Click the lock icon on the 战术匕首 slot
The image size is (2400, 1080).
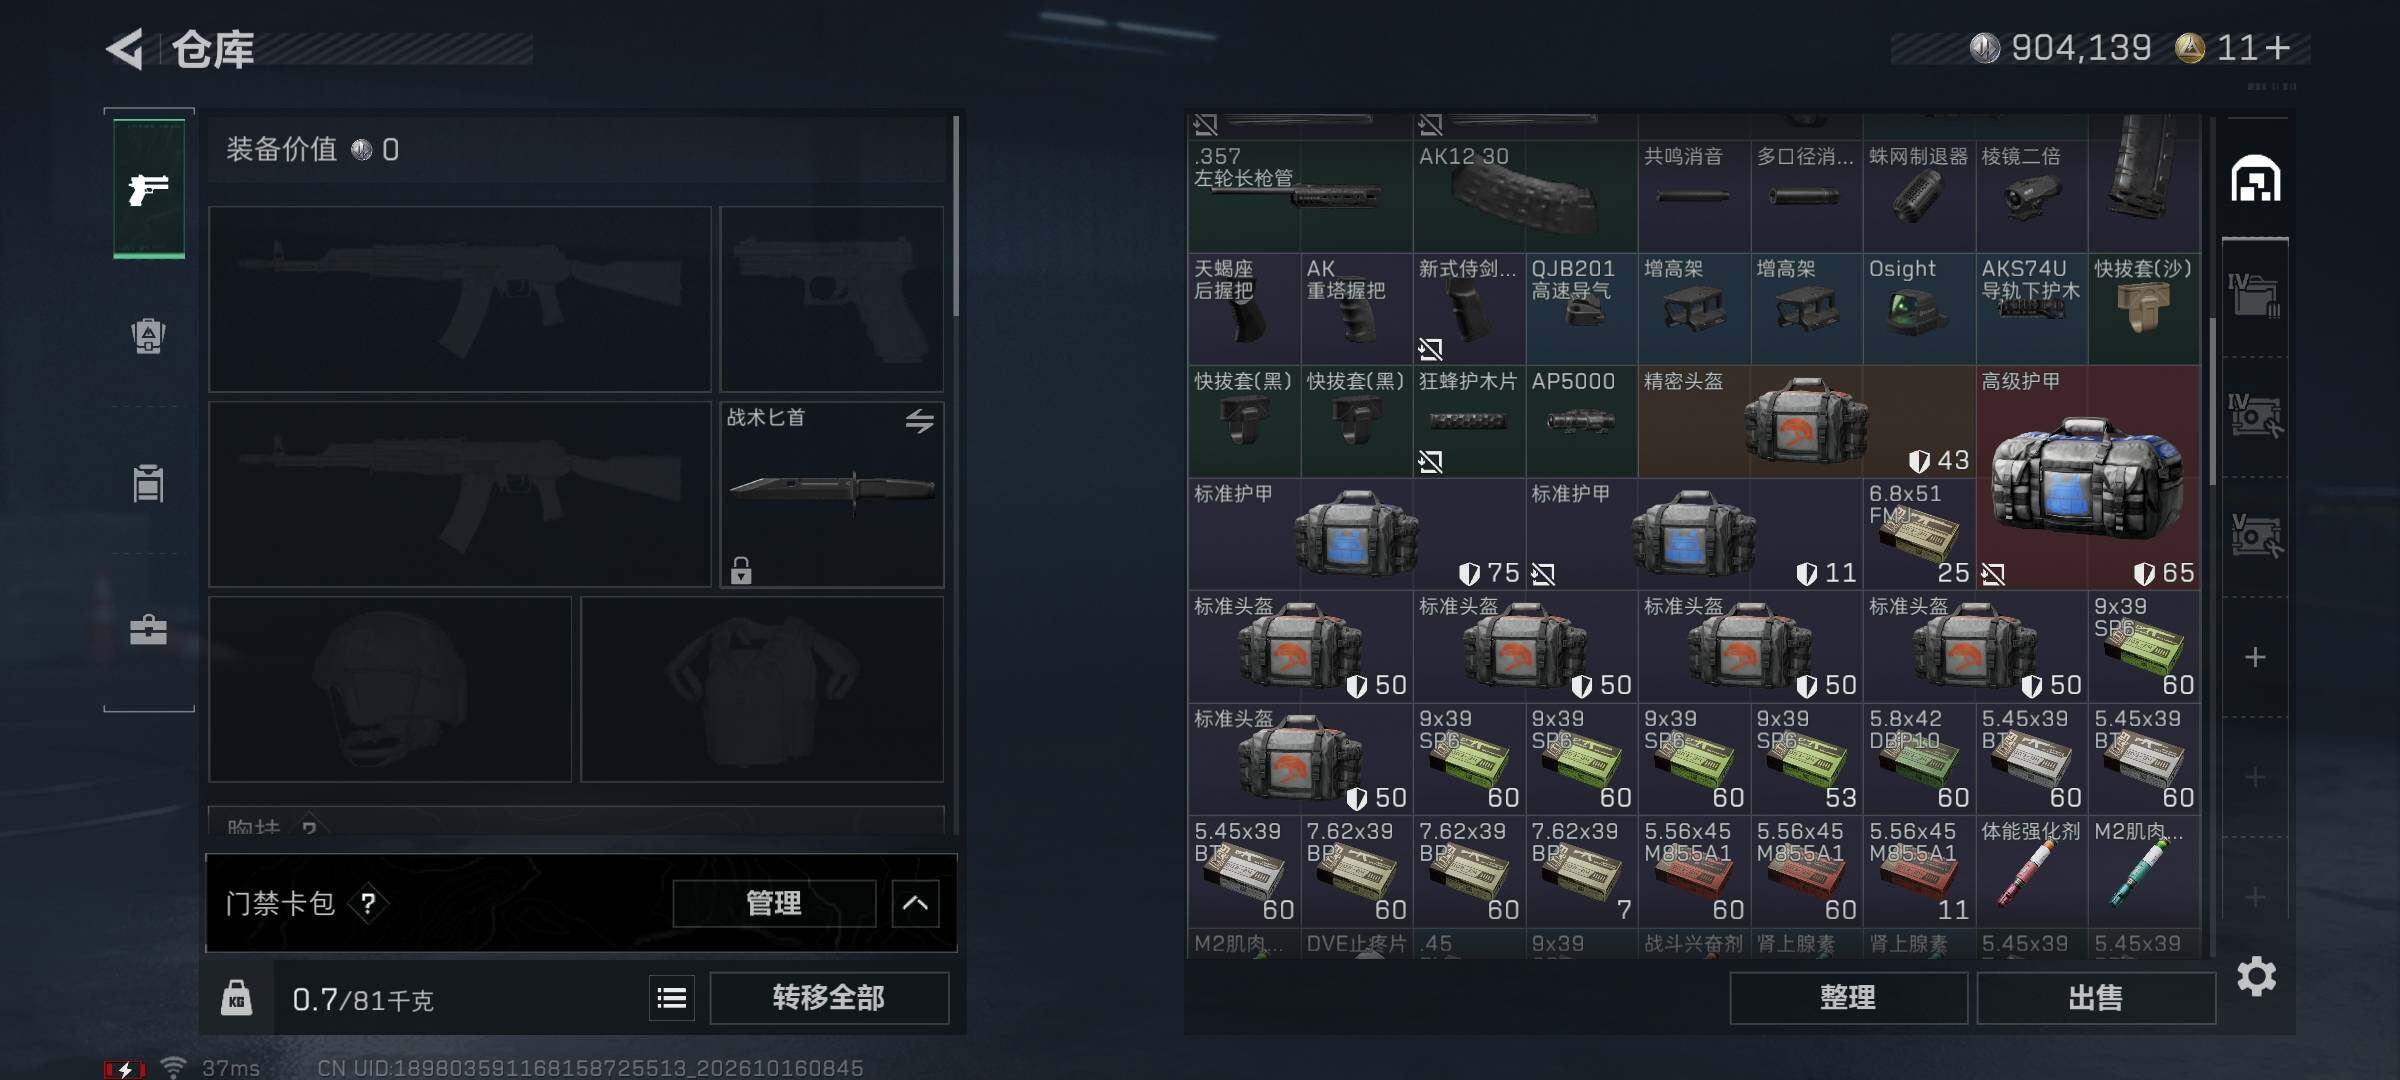741,570
